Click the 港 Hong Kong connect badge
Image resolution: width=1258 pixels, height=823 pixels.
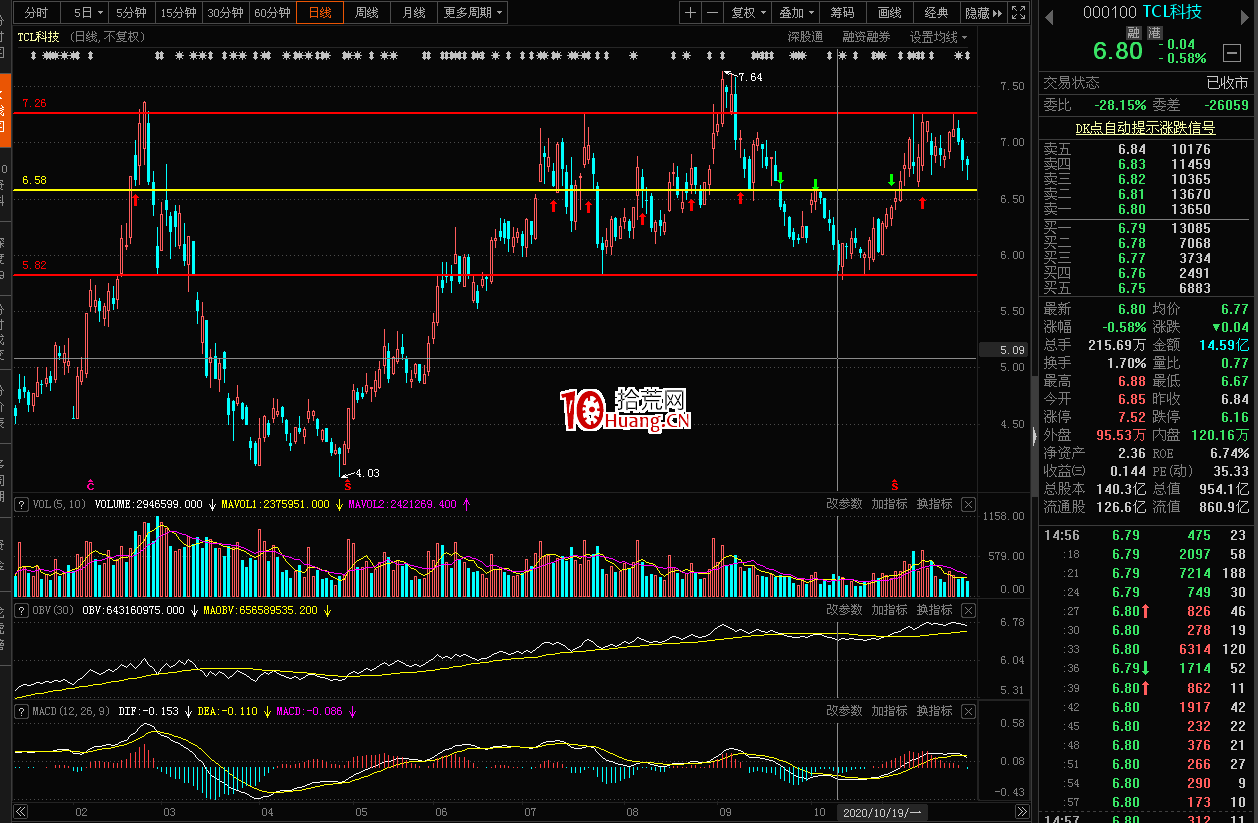coord(1154,33)
